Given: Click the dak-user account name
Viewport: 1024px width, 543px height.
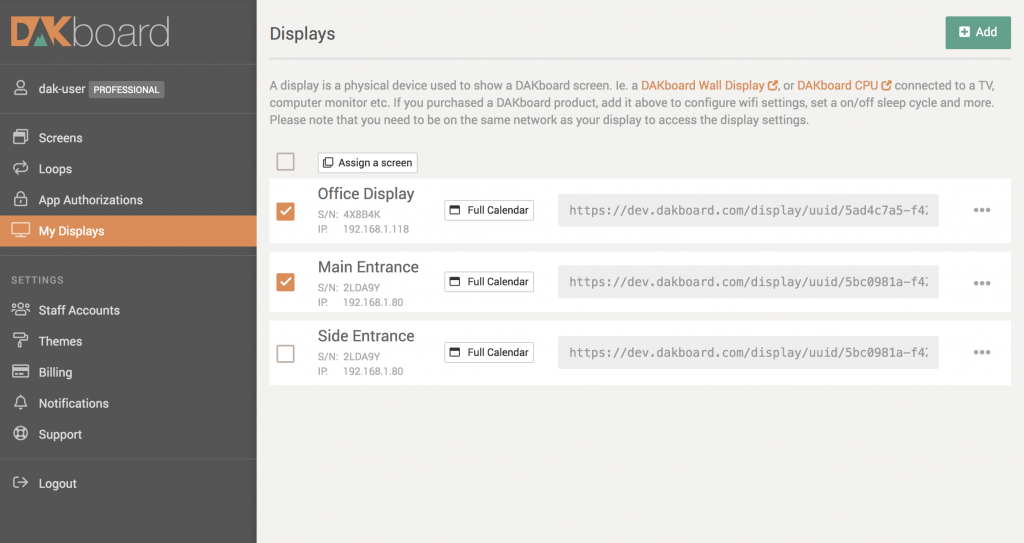Looking at the screenshot, I should tap(61, 89).
